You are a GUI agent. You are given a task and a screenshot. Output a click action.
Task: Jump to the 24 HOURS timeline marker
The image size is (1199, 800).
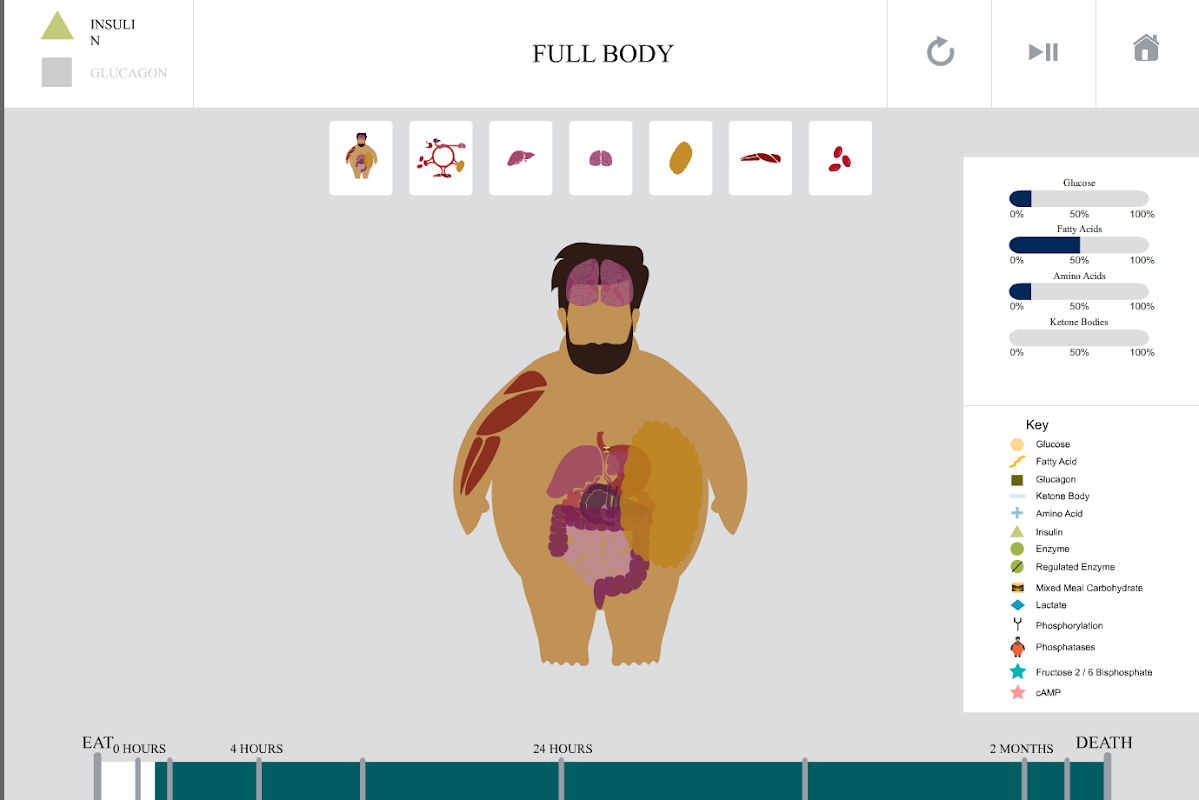click(562, 779)
